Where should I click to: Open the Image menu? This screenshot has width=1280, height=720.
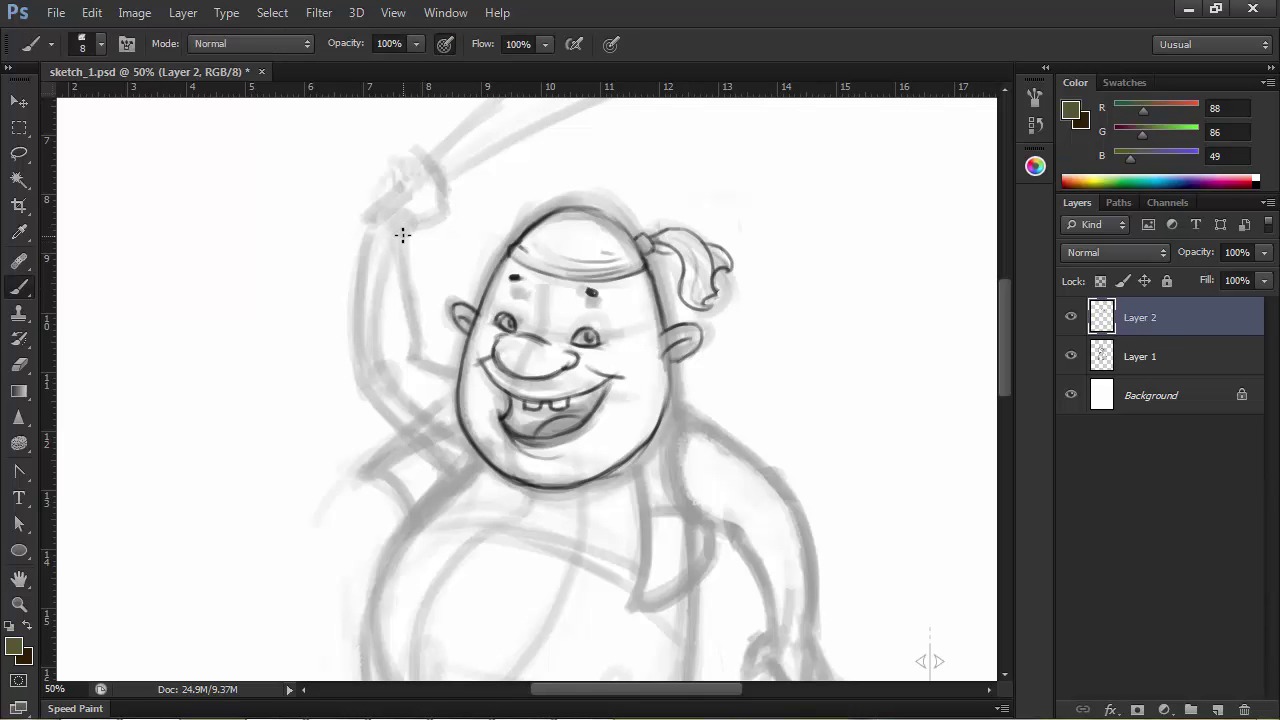point(134,13)
